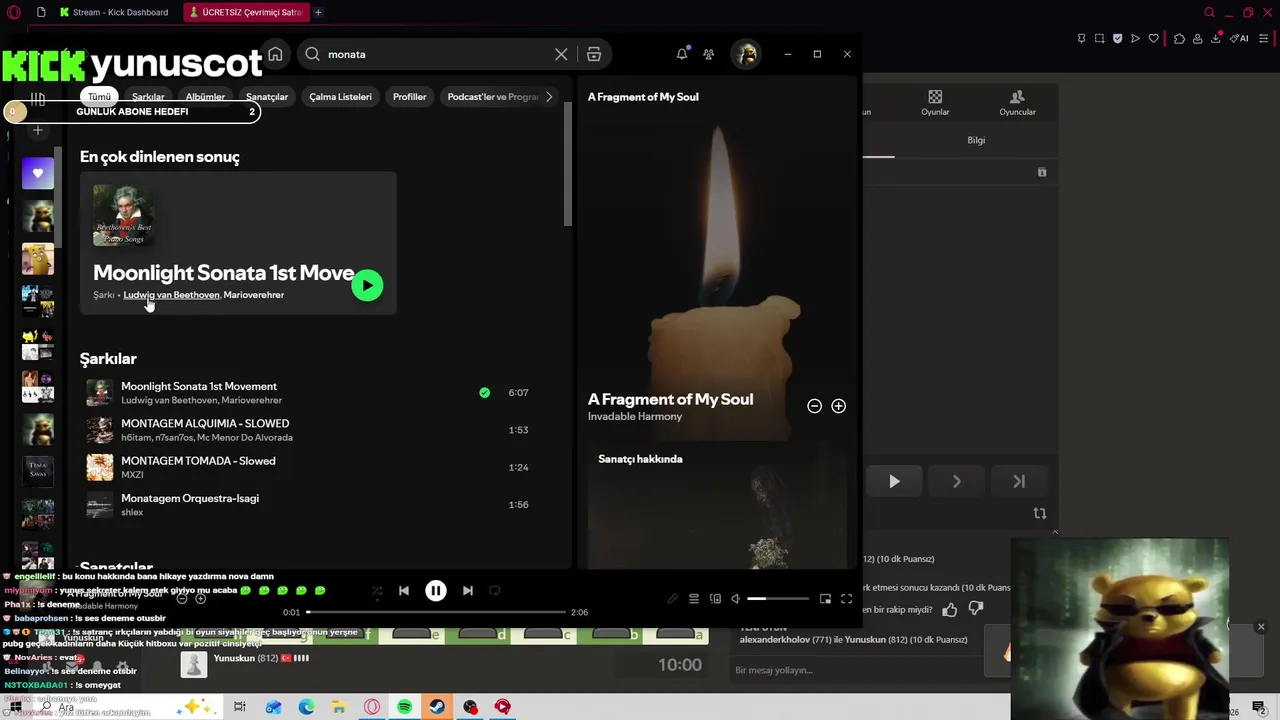1280x720 pixels.
Task: Toggle repeat in Spotify player
Action: click(494, 591)
